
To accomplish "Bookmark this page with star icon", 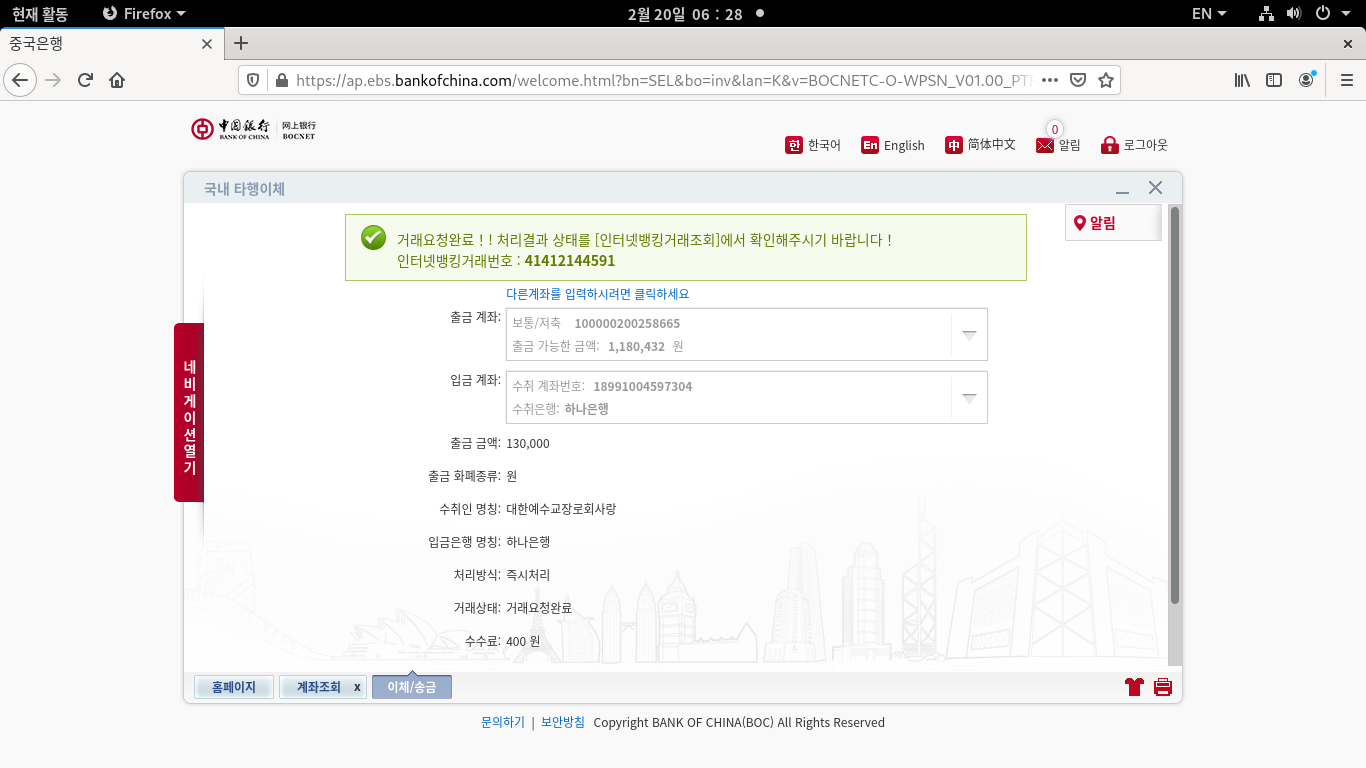I will pyautogui.click(x=1105, y=80).
